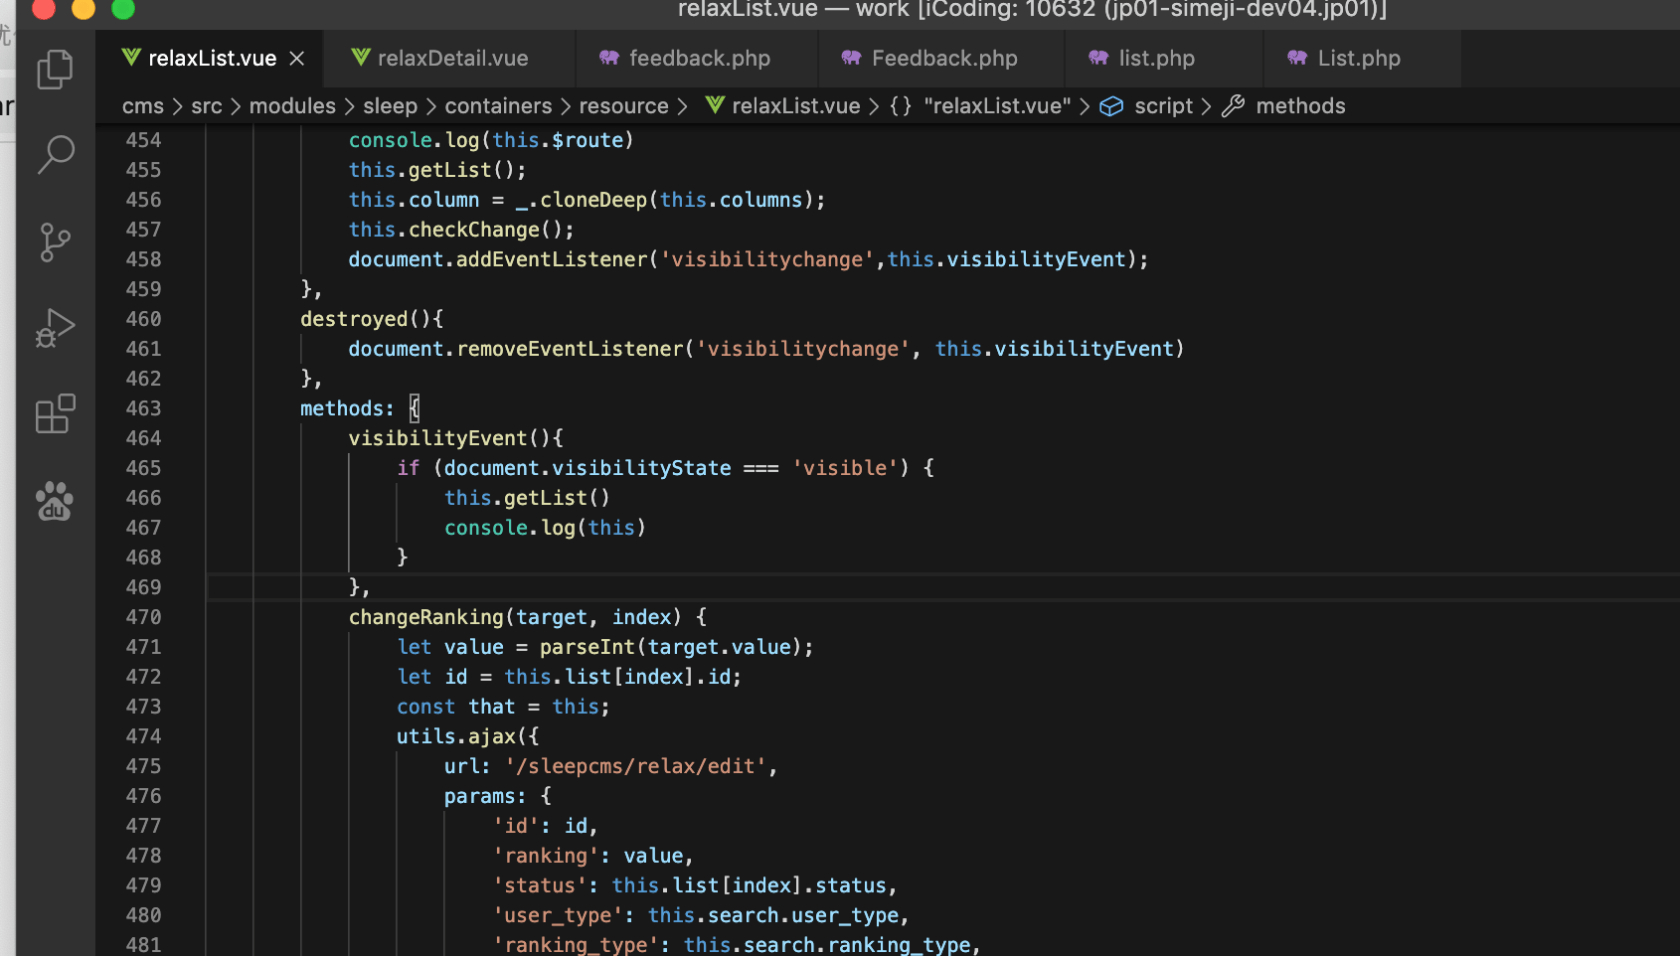Click the cms breadcrumb segment
Screen dimensions: 1680x956
coord(143,106)
